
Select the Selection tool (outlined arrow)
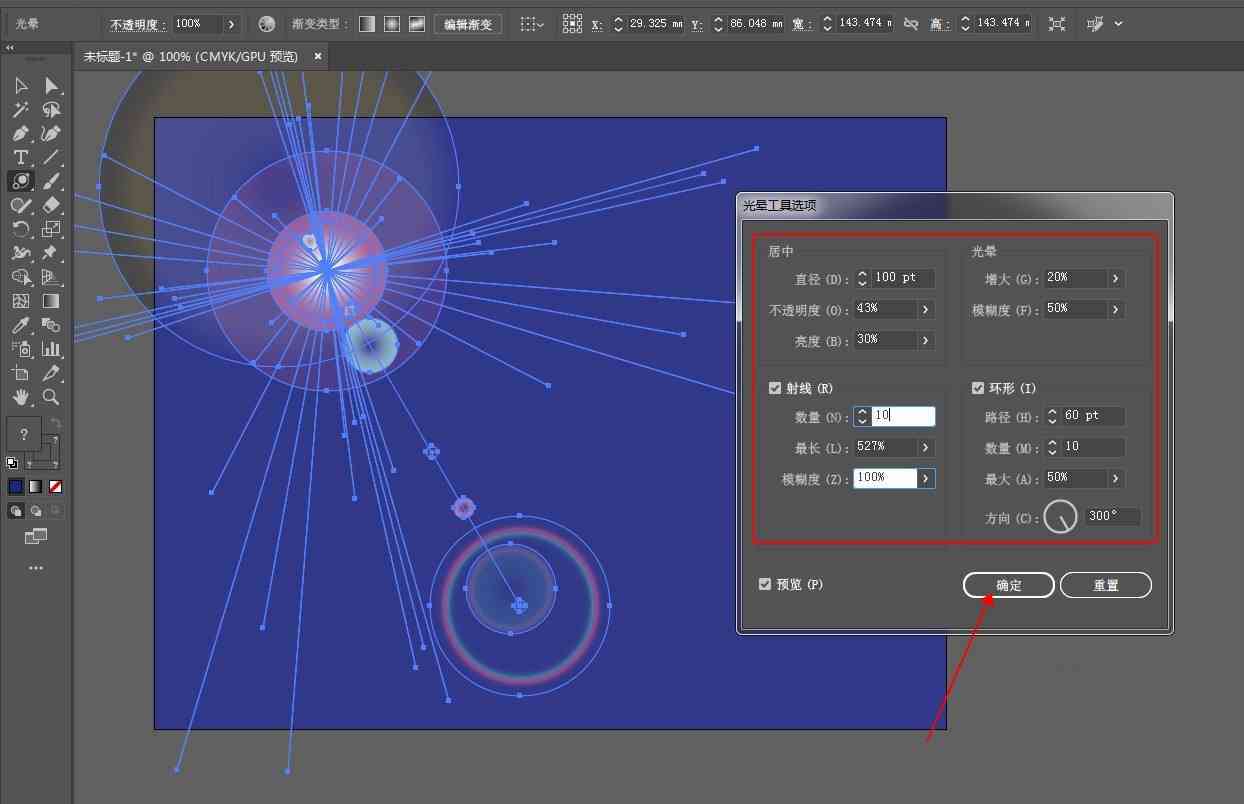coord(20,86)
